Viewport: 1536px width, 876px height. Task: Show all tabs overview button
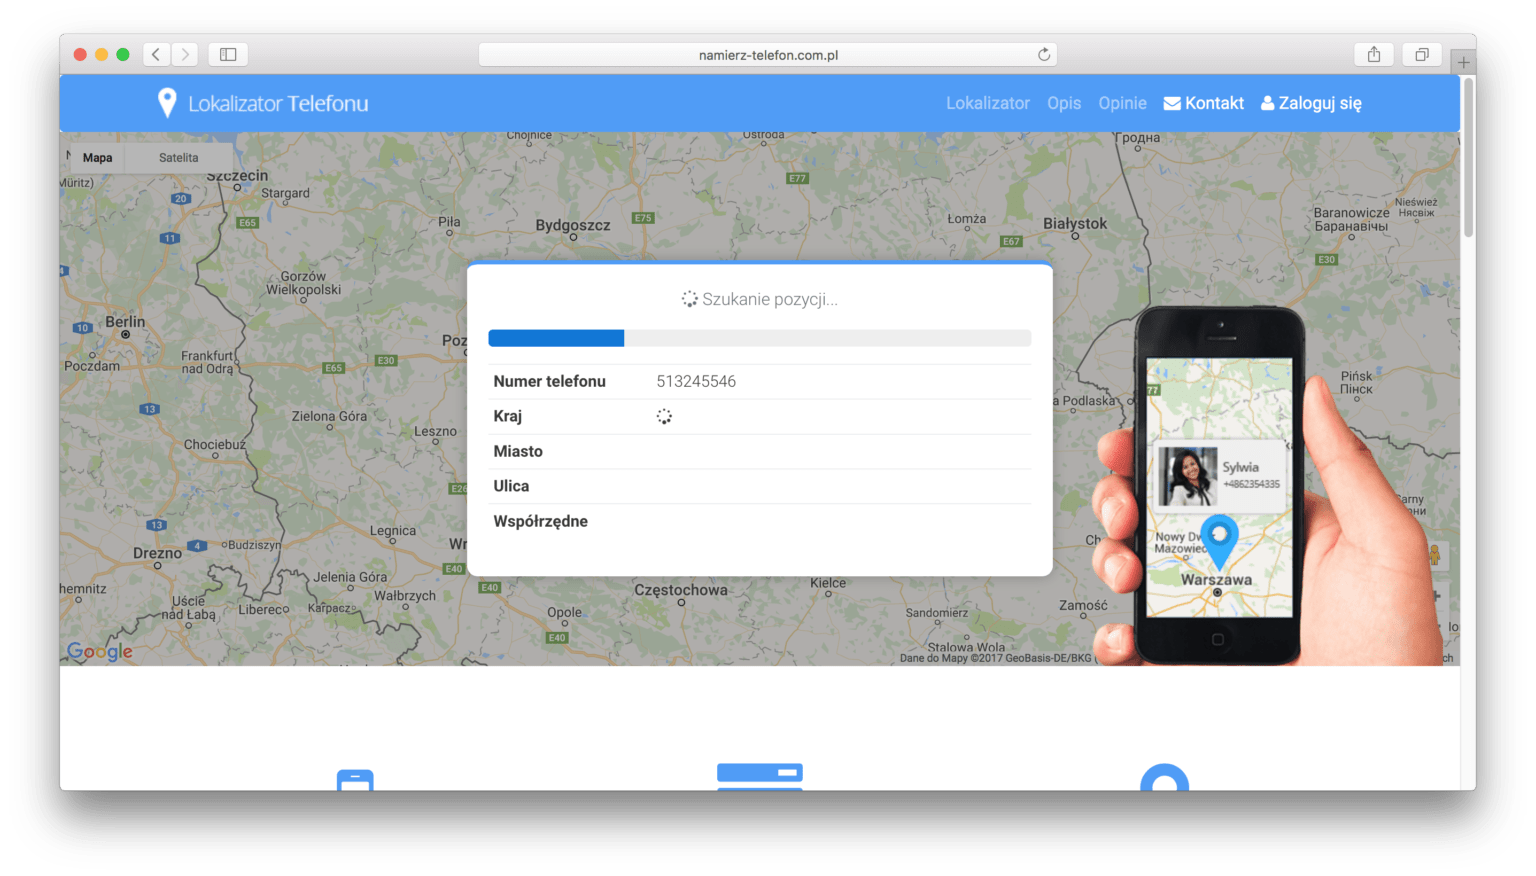click(1421, 54)
